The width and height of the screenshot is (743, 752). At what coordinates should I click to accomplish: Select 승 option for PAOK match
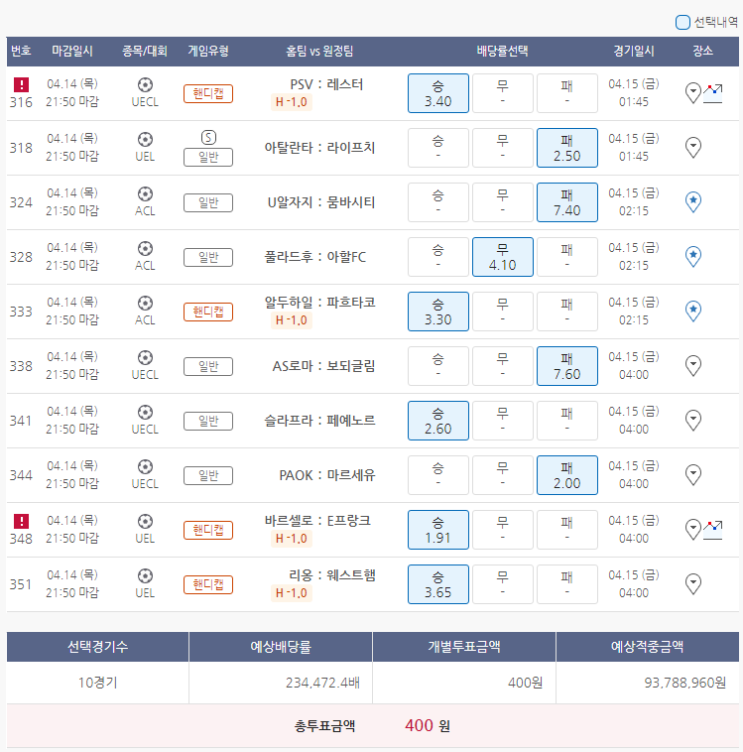(438, 475)
